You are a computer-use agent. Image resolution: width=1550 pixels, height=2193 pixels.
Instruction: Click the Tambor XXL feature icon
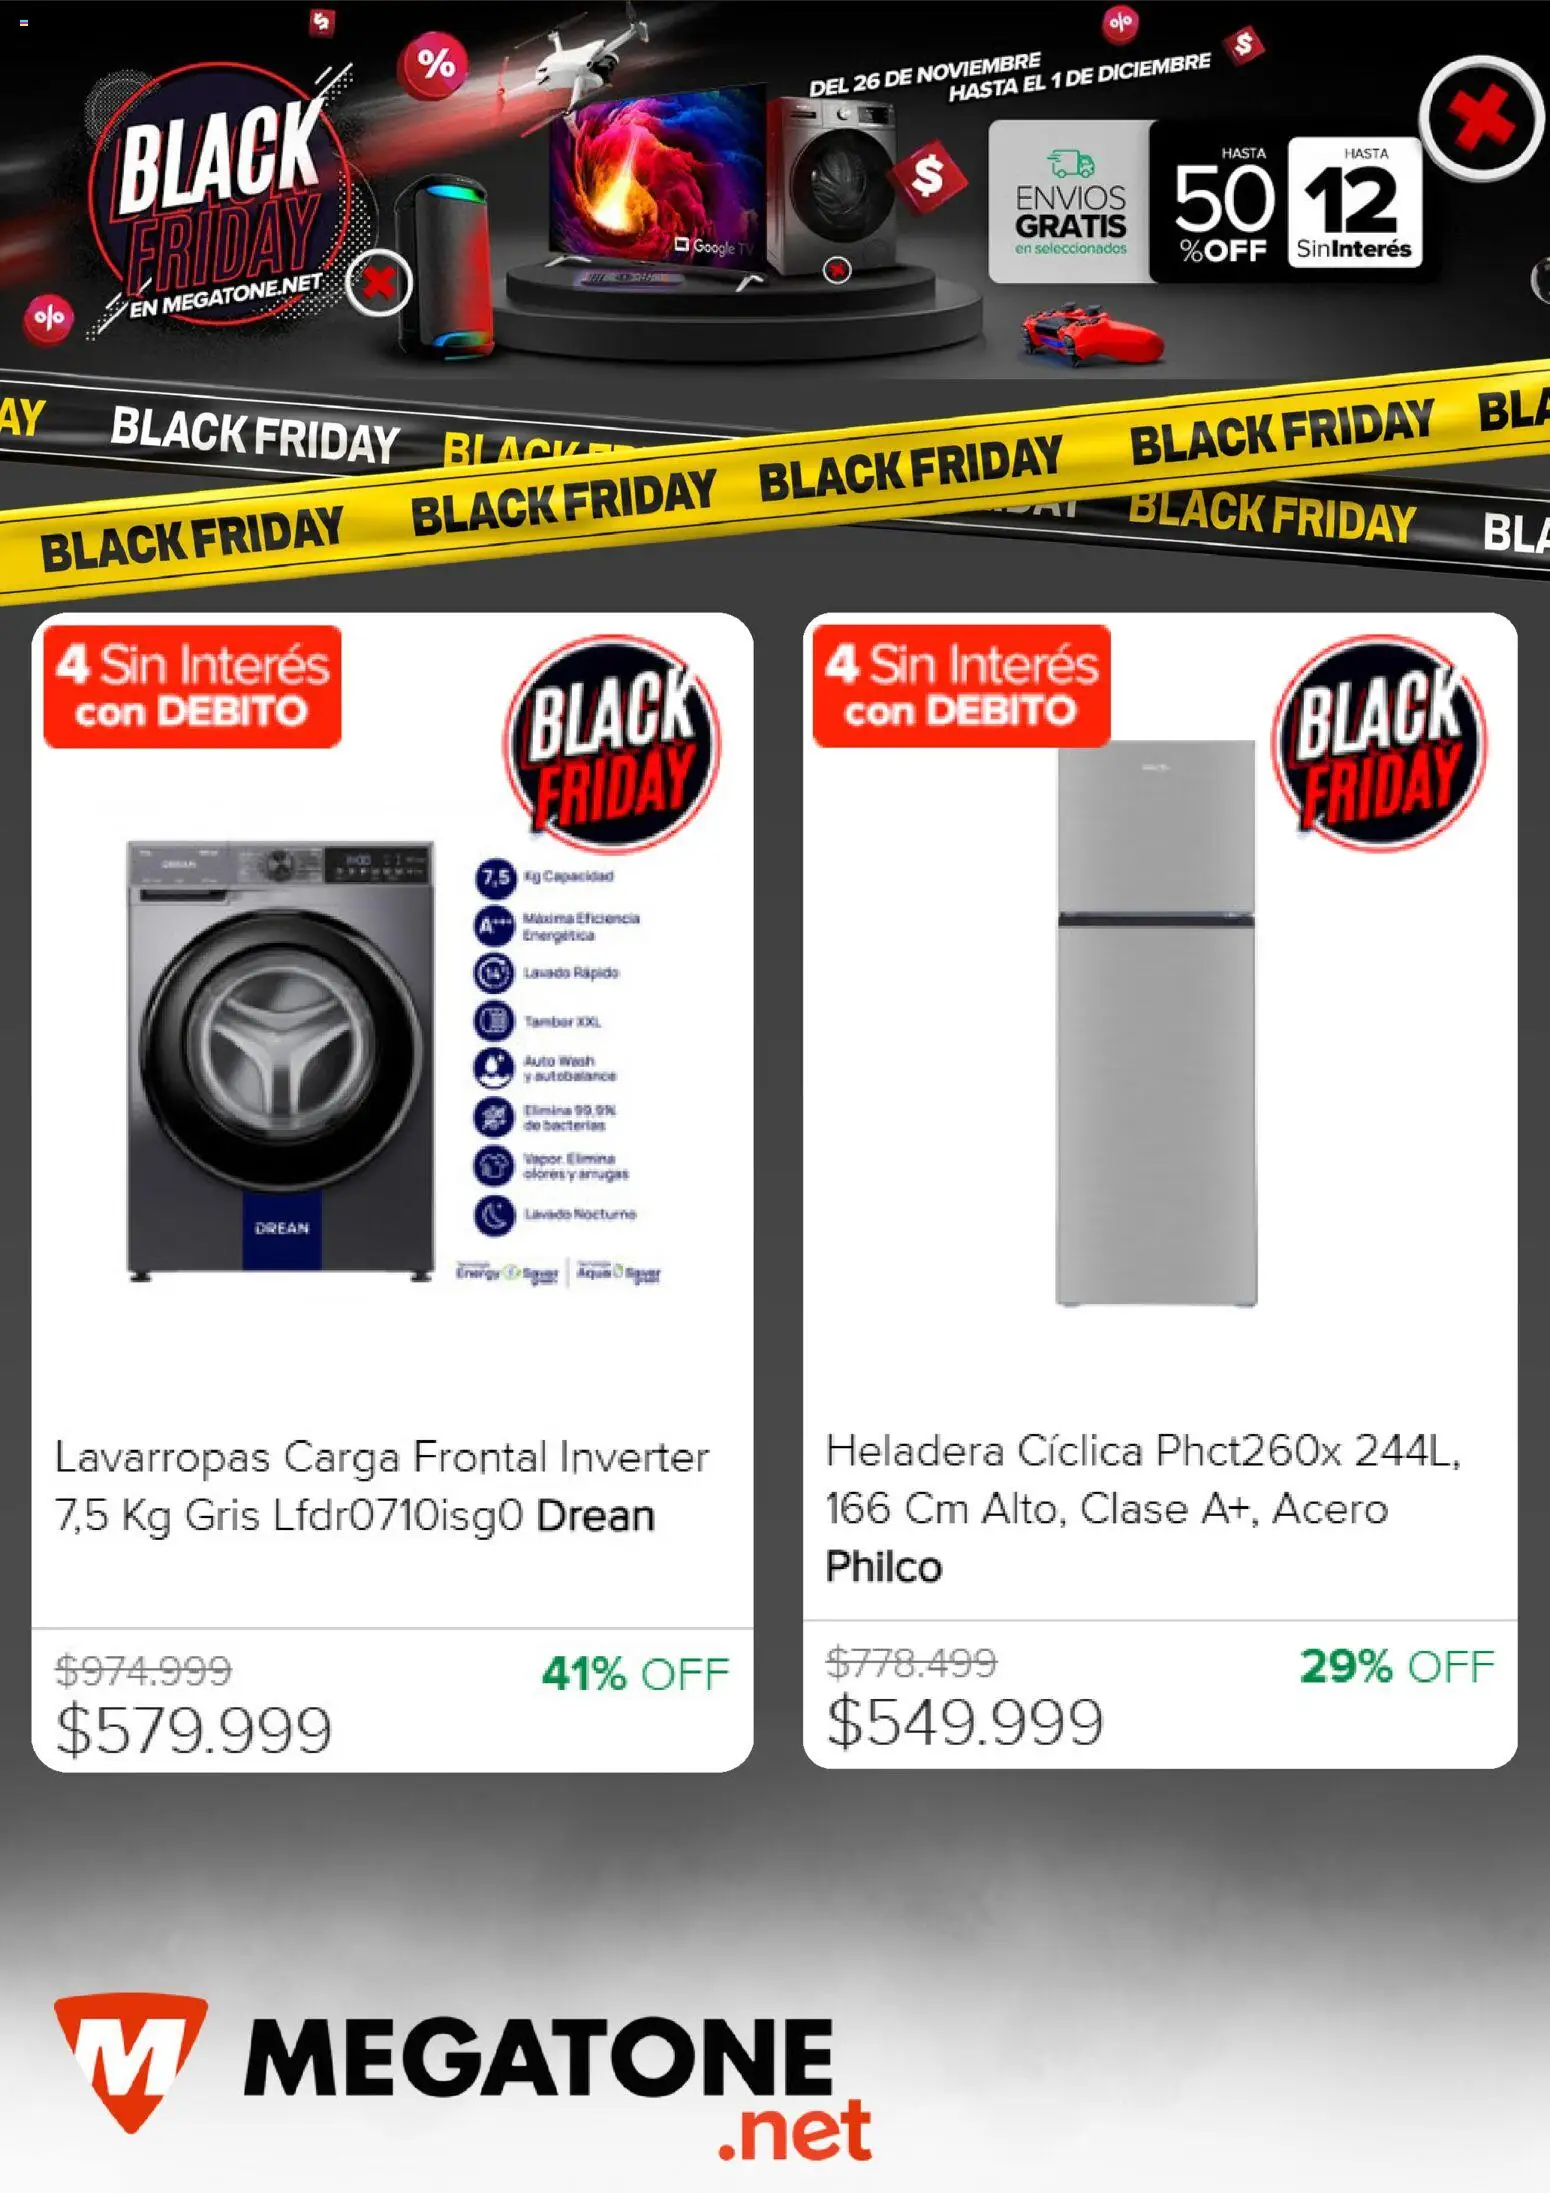point(494,1021)
